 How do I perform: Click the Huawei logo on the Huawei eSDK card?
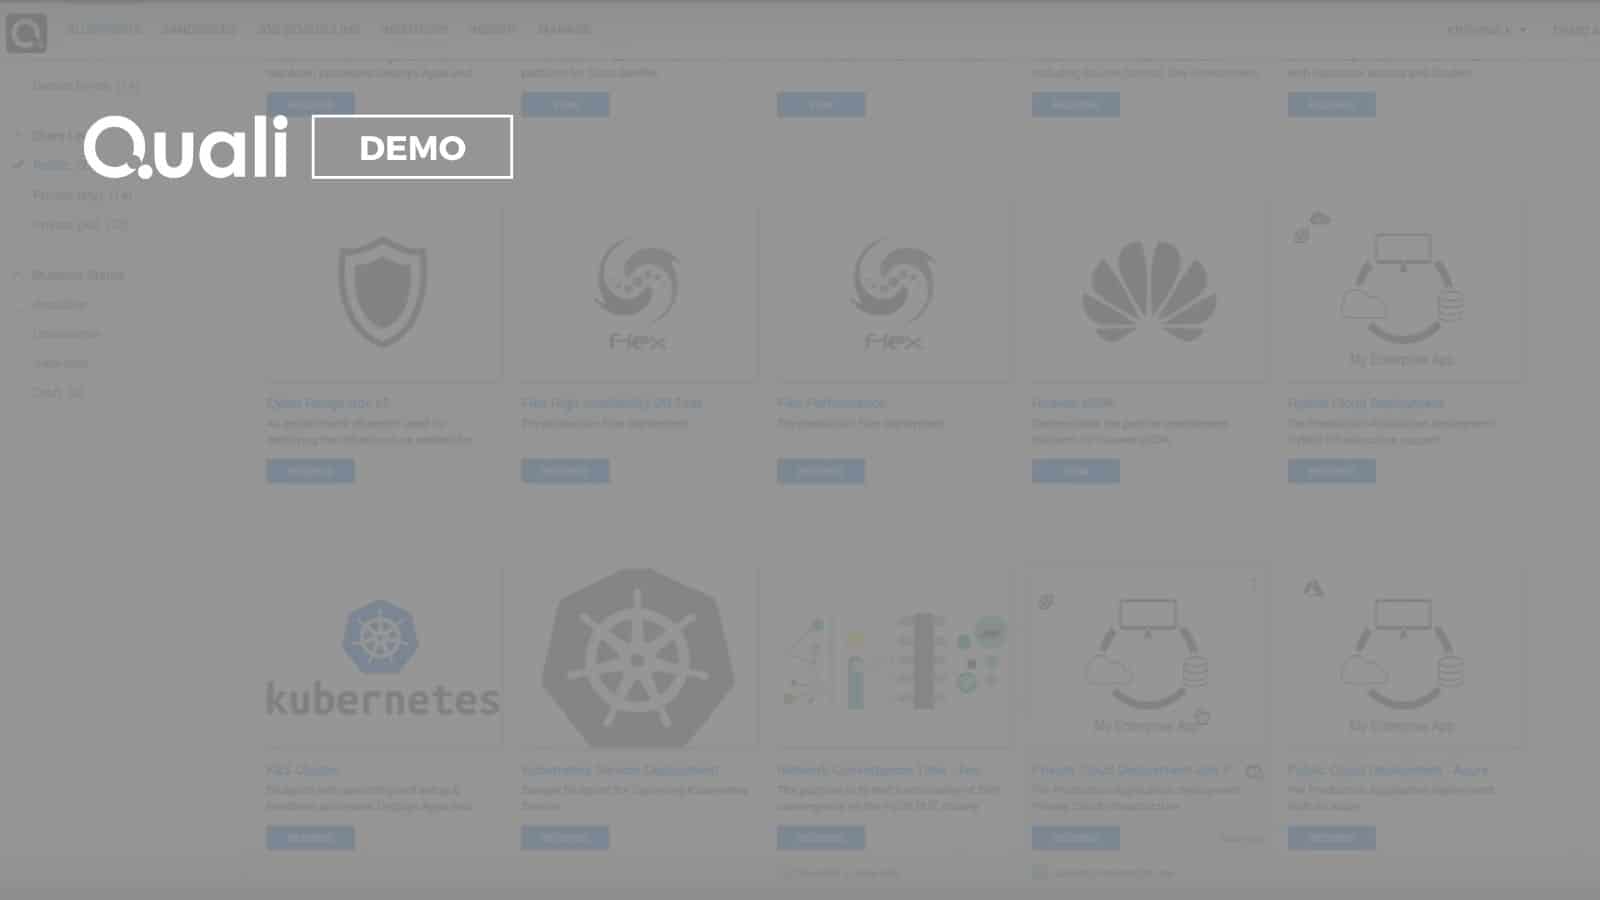(x=1146, y=290)
